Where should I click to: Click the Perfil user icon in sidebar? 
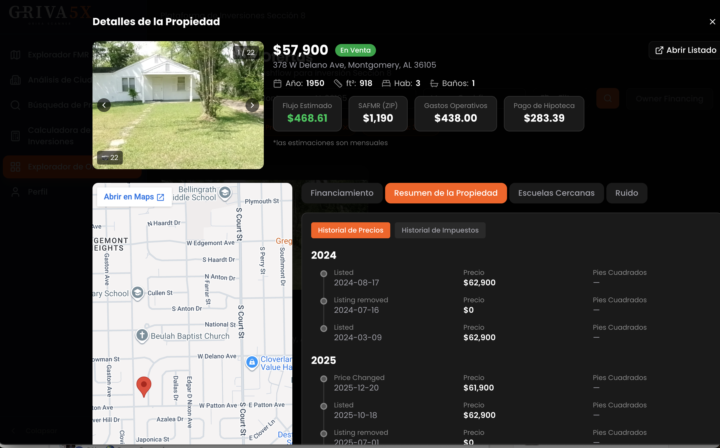click(x=15, y=192)
